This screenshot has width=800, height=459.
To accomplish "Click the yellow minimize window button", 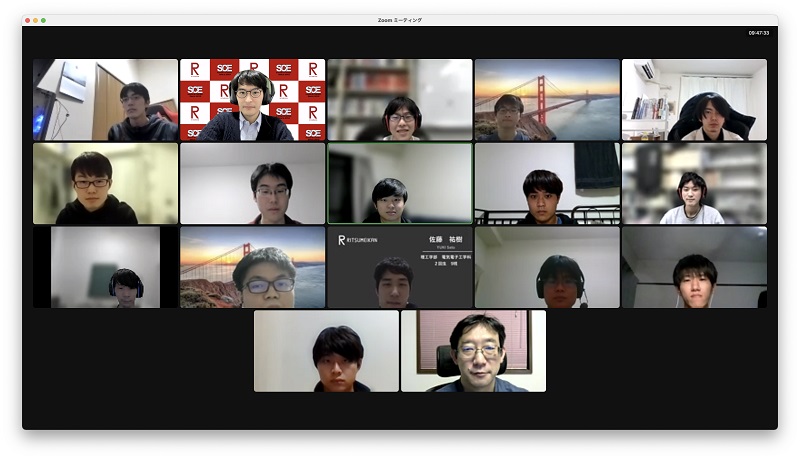I will [35, 20].
